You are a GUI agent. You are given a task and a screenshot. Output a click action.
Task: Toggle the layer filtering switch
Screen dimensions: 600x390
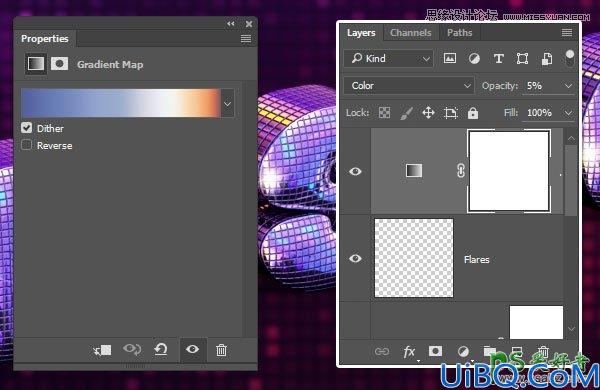tap(570, 59)
